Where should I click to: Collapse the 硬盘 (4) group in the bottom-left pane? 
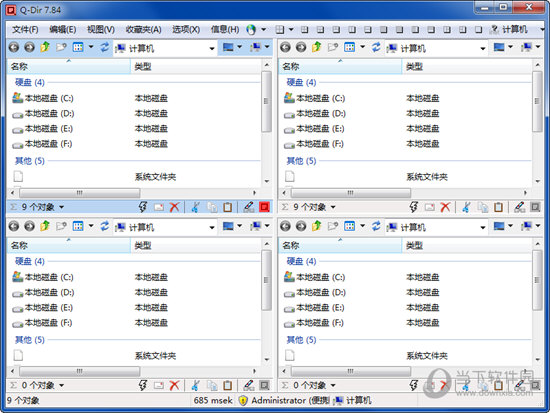point(29,261)
